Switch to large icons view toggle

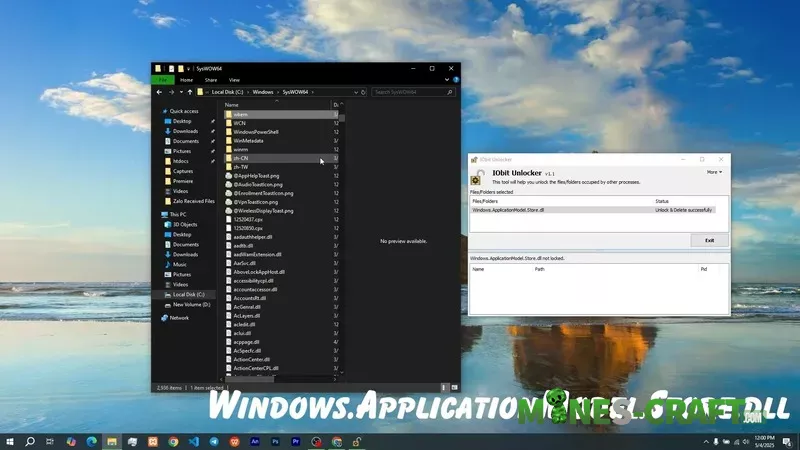pyautogui.click(x=456, y=387)
